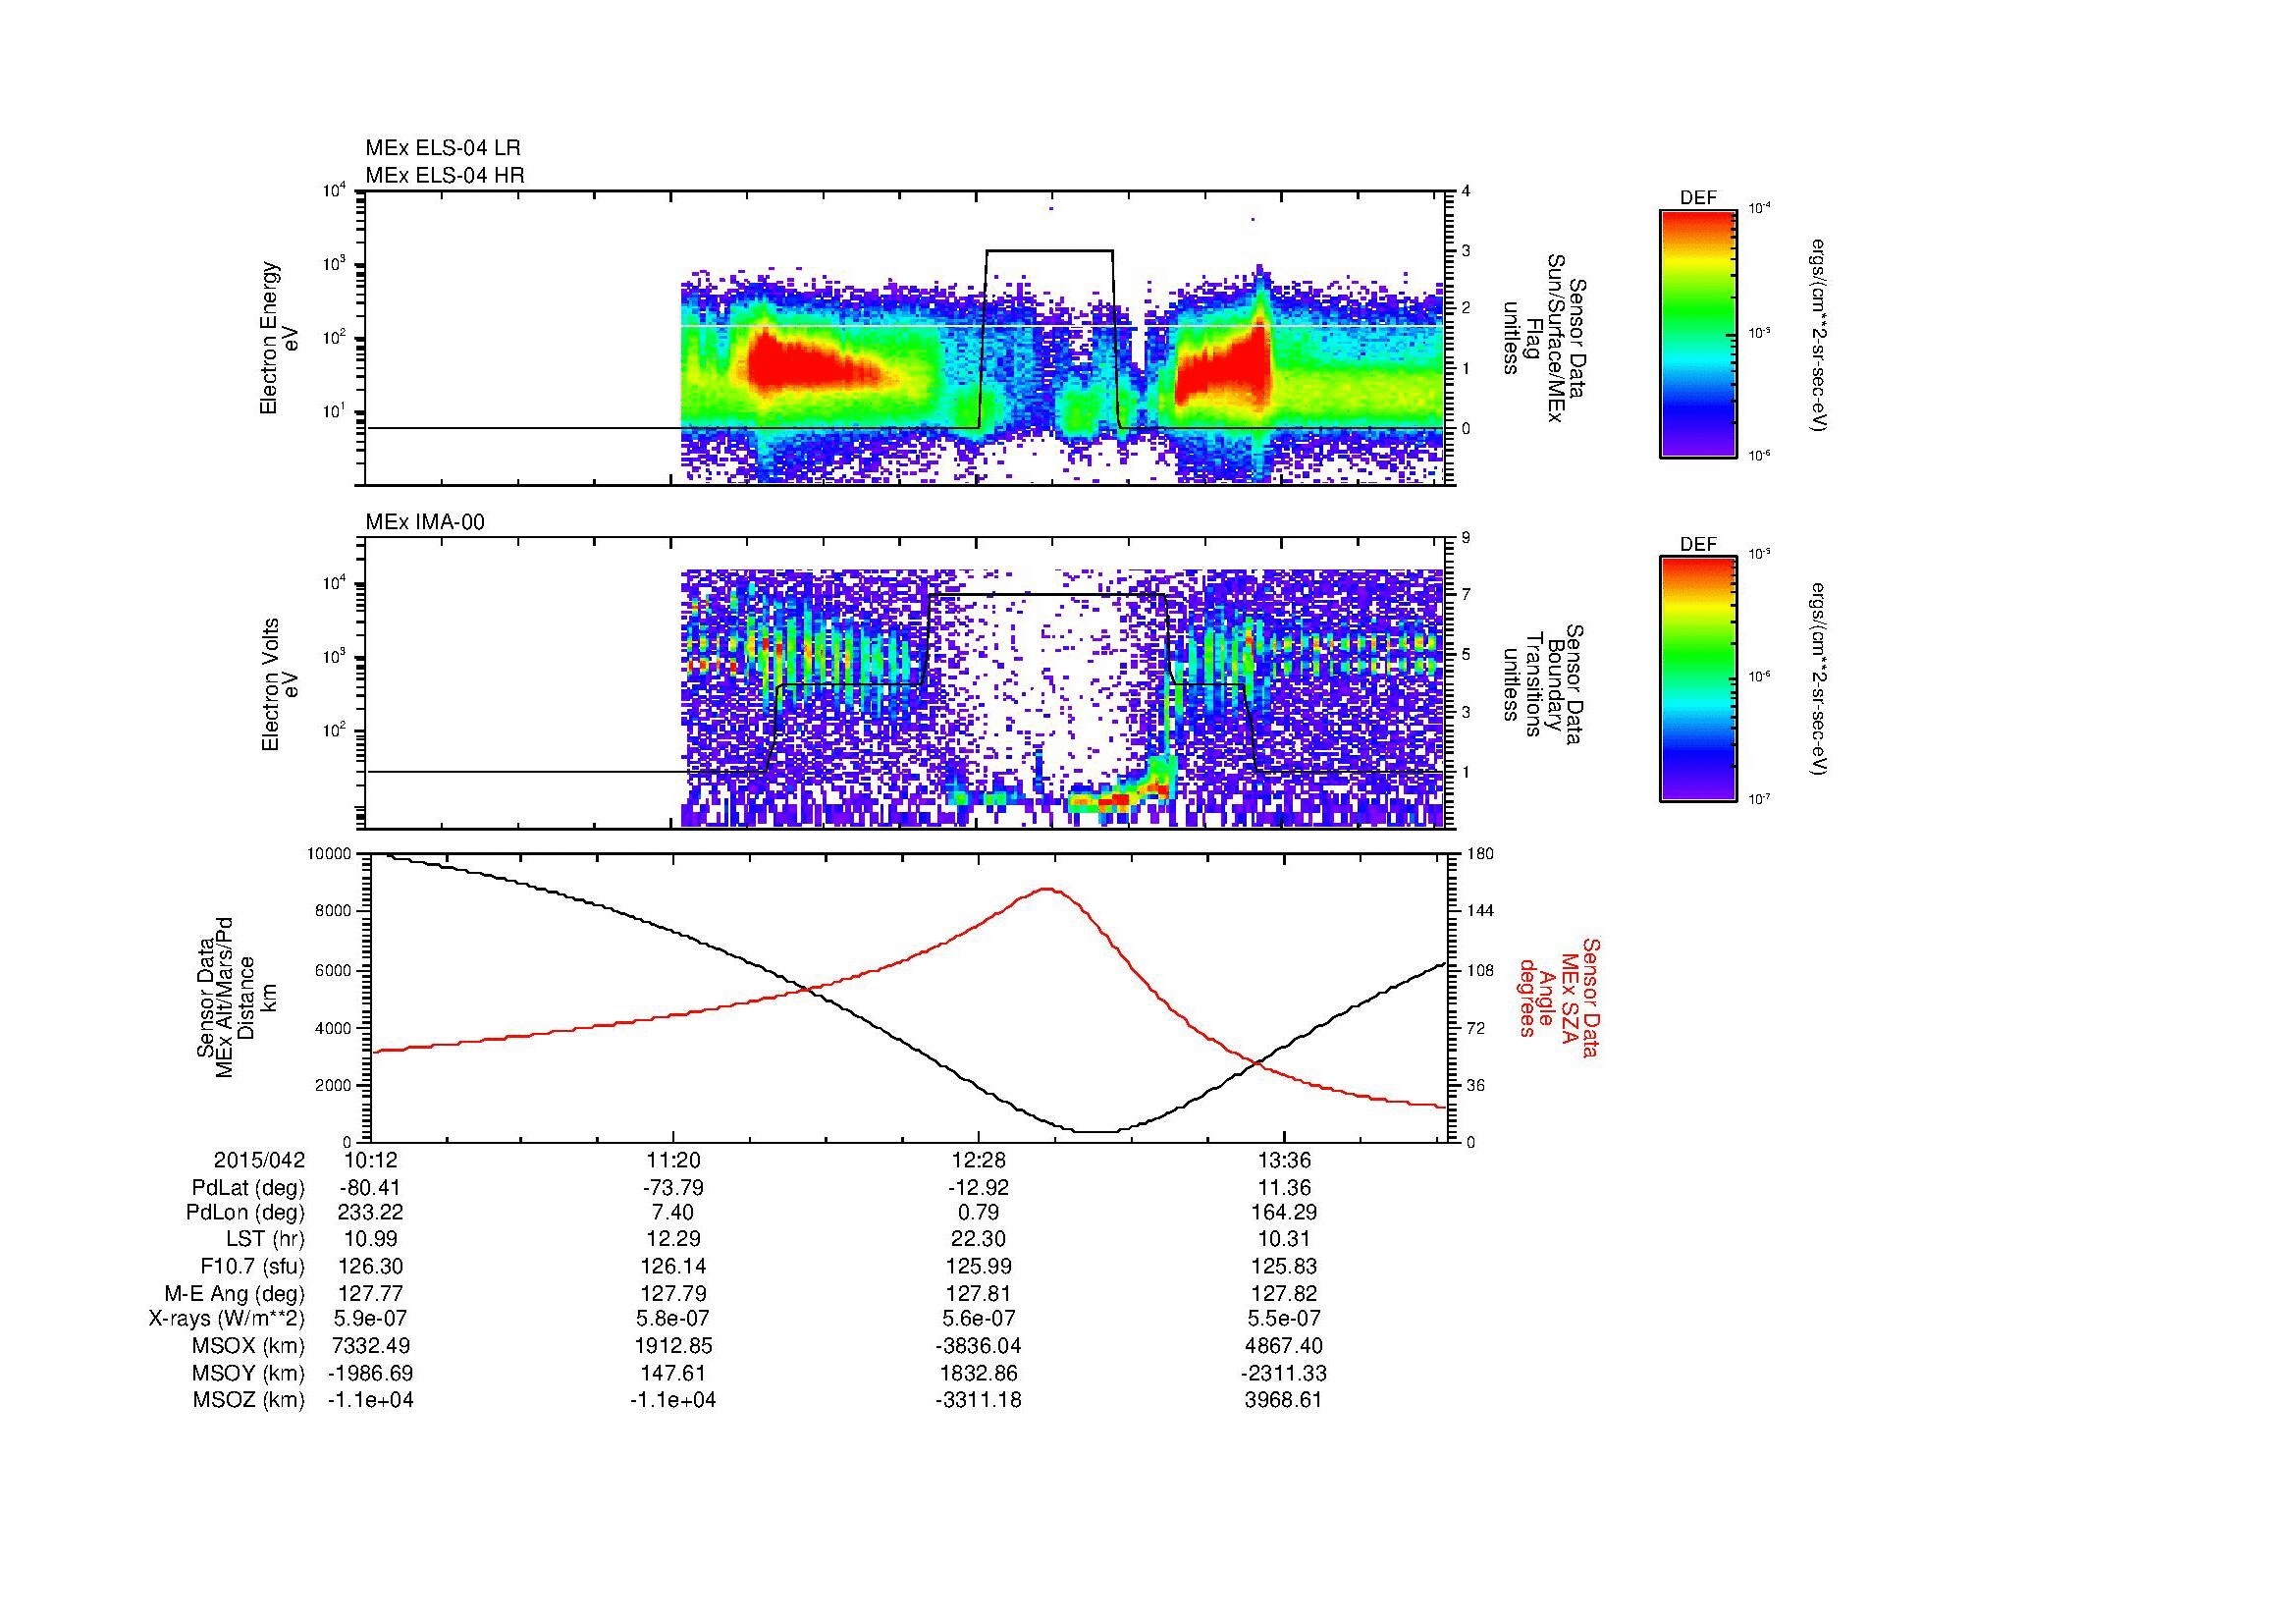
Task: Click the 'MSOX (km)' row label
Action: coord(249,1347)
